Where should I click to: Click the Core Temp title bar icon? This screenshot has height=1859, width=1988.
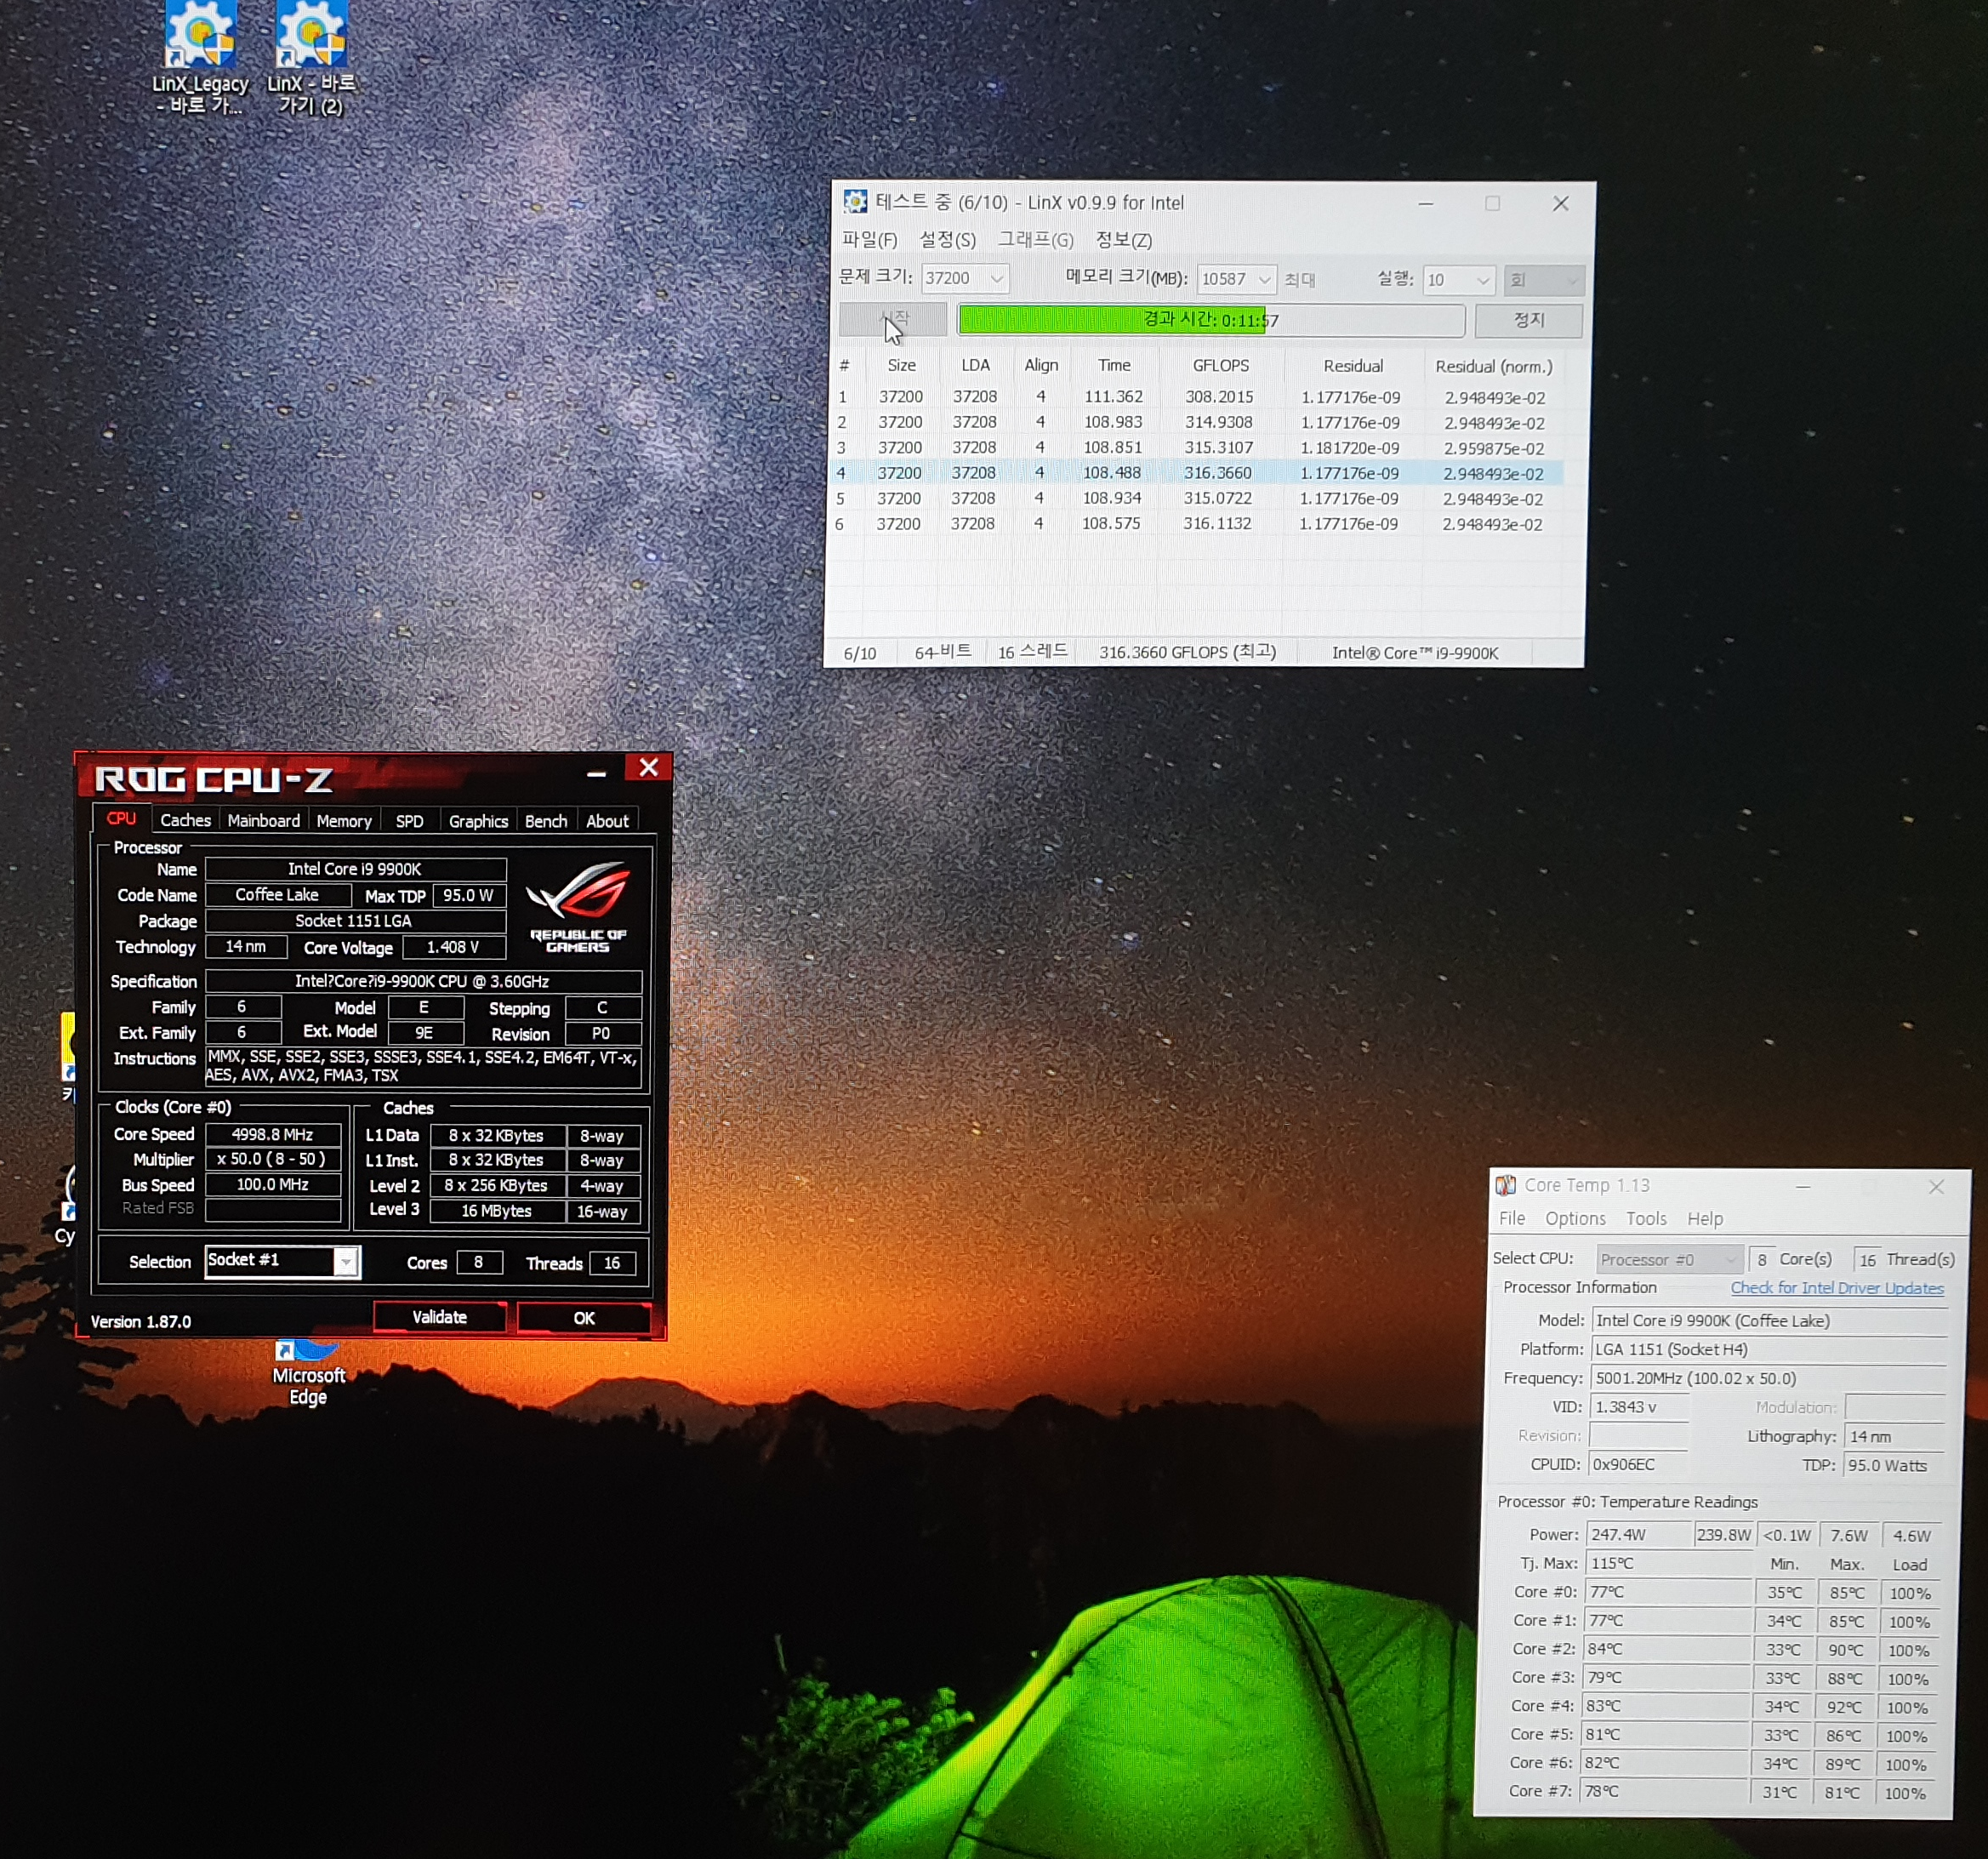(x=1506, y=1185)
